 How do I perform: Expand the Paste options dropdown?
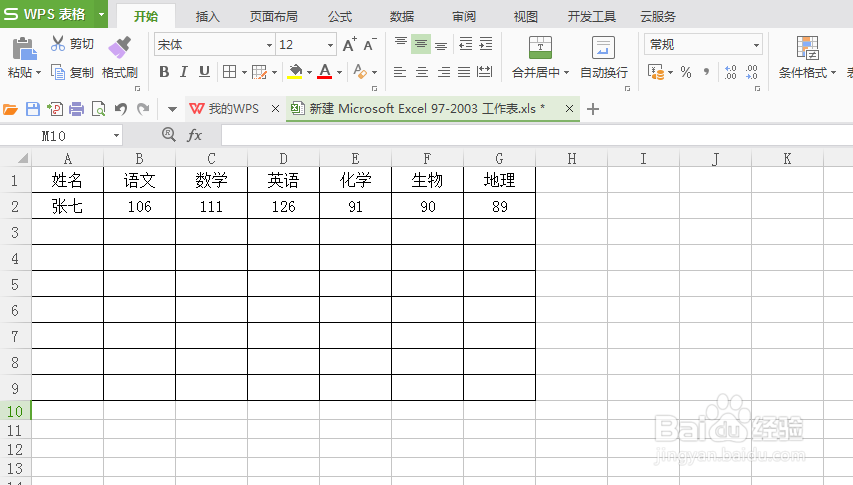click(39, 72)
